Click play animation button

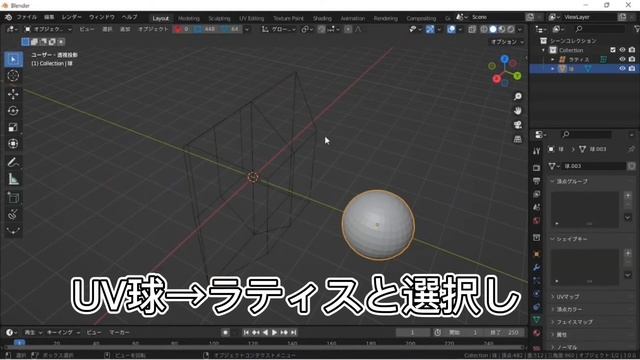click(x=274, y=332)
